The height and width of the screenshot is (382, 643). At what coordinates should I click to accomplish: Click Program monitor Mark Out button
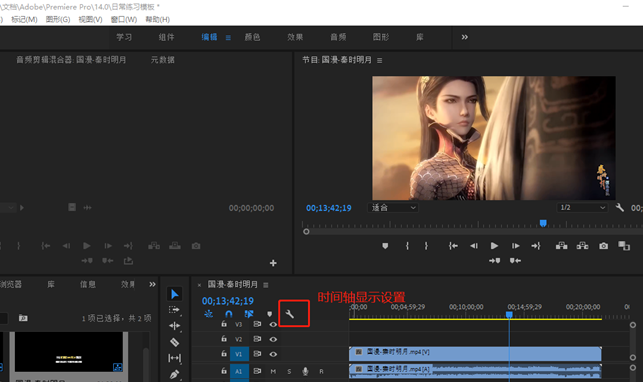(x=426, y=246)
